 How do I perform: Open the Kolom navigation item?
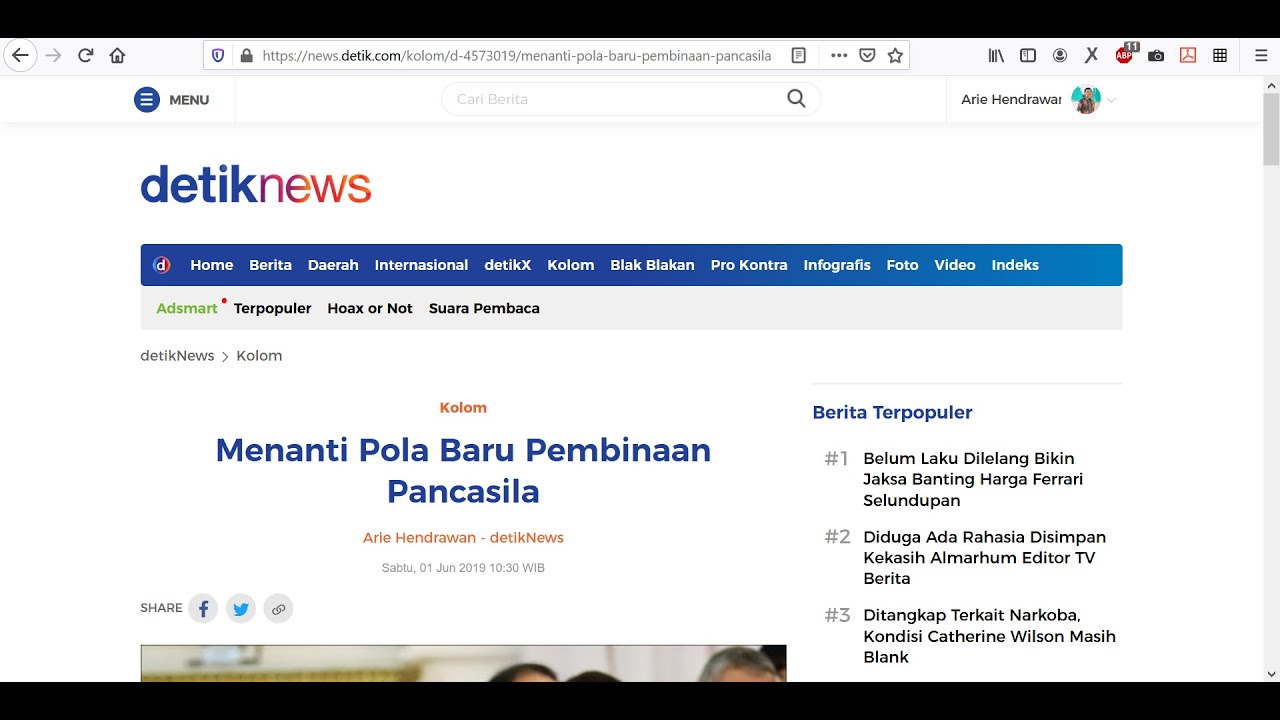(571, 265)
